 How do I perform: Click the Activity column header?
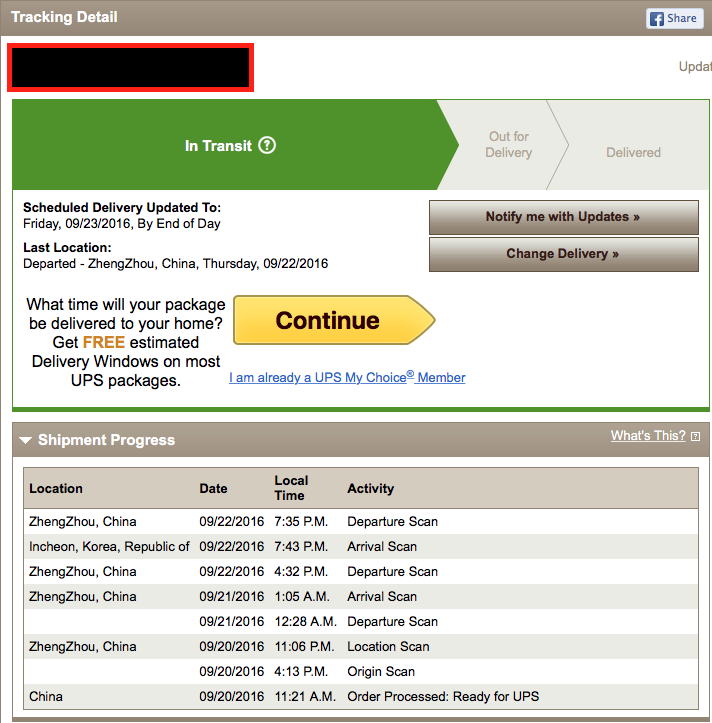click(x=370, y=488)
